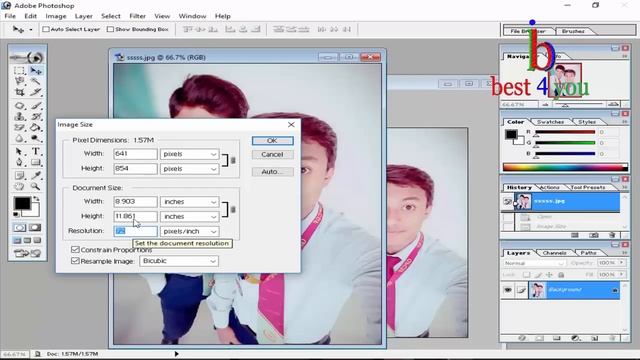640x360 pixels.
Task: Select the Notes tool
Action: [19, 176]
